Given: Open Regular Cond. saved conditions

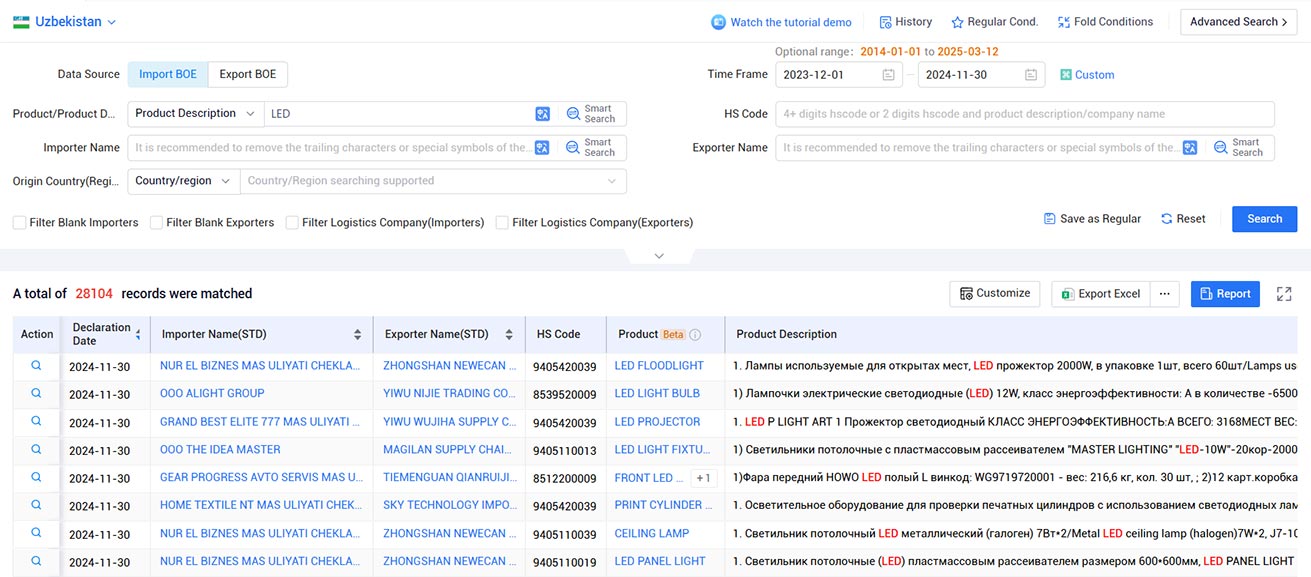Looking at the screenshot, I should 994,22.
